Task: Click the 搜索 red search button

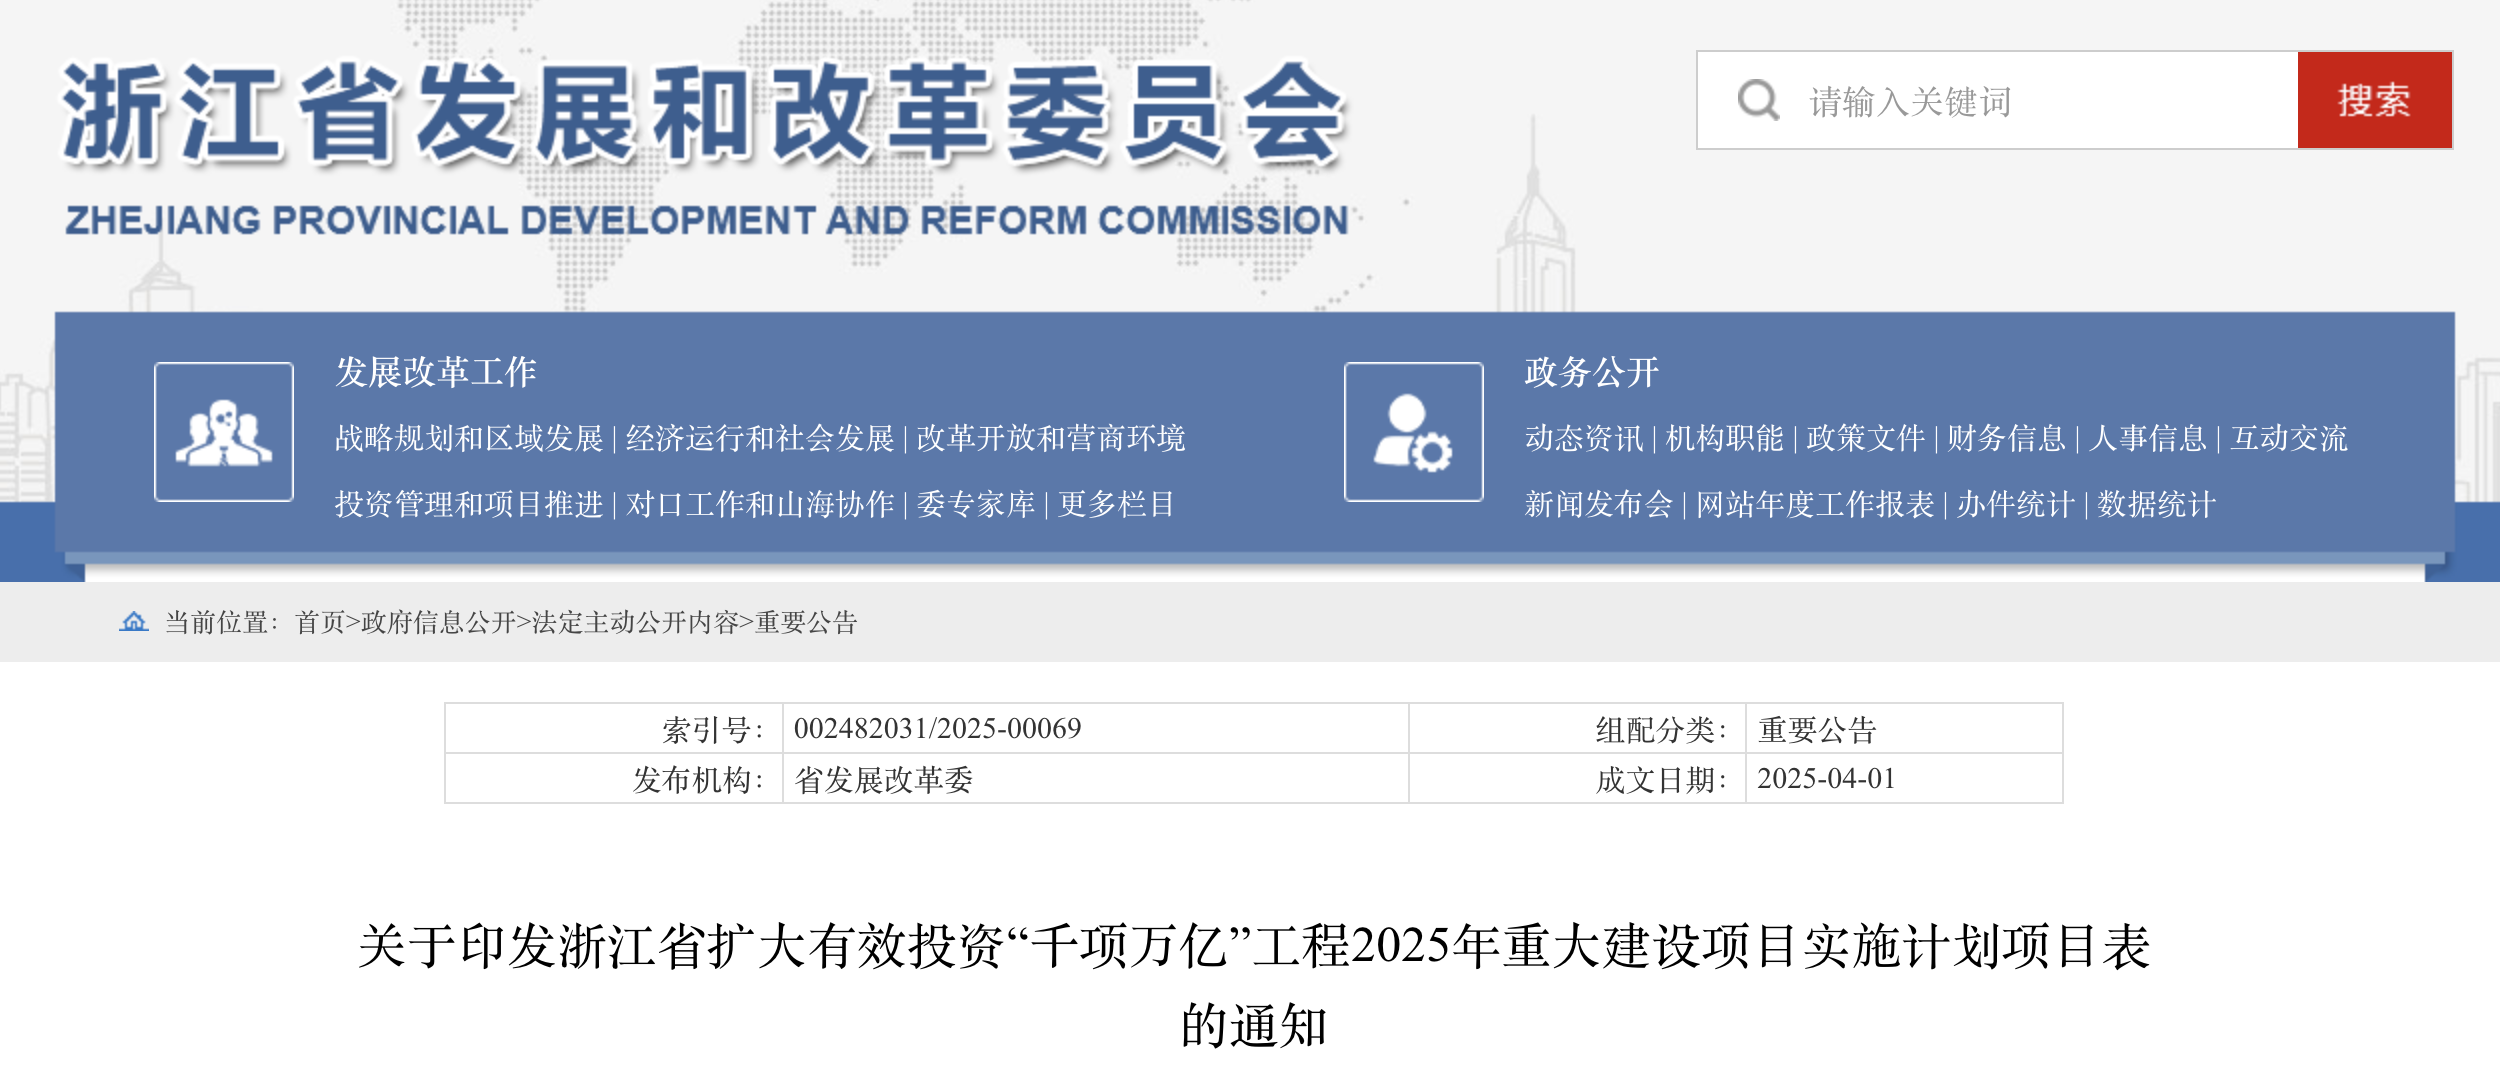Action: click(x=2374, y=100)
